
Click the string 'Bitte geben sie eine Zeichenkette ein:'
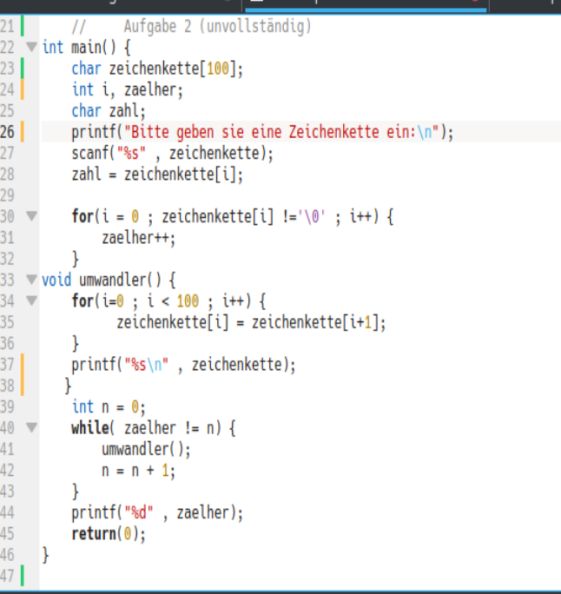coord(274,132)
